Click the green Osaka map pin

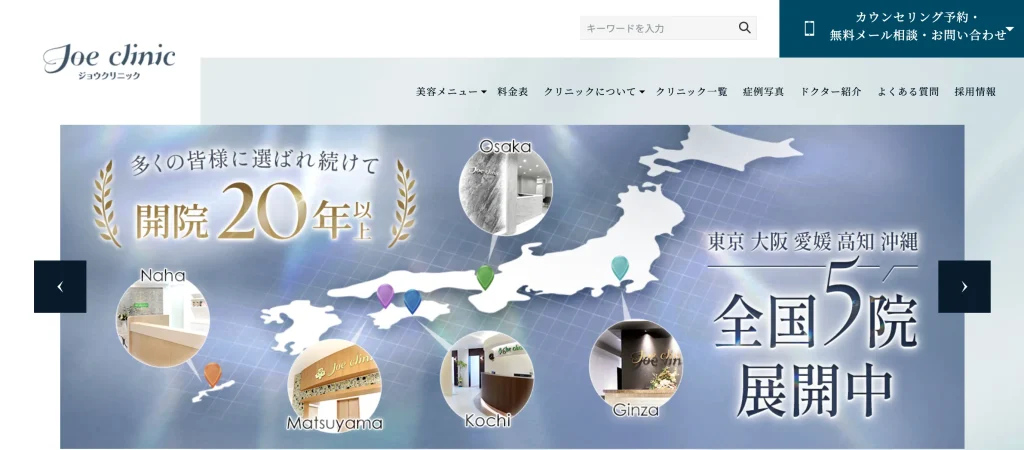[x=485, y=277]
